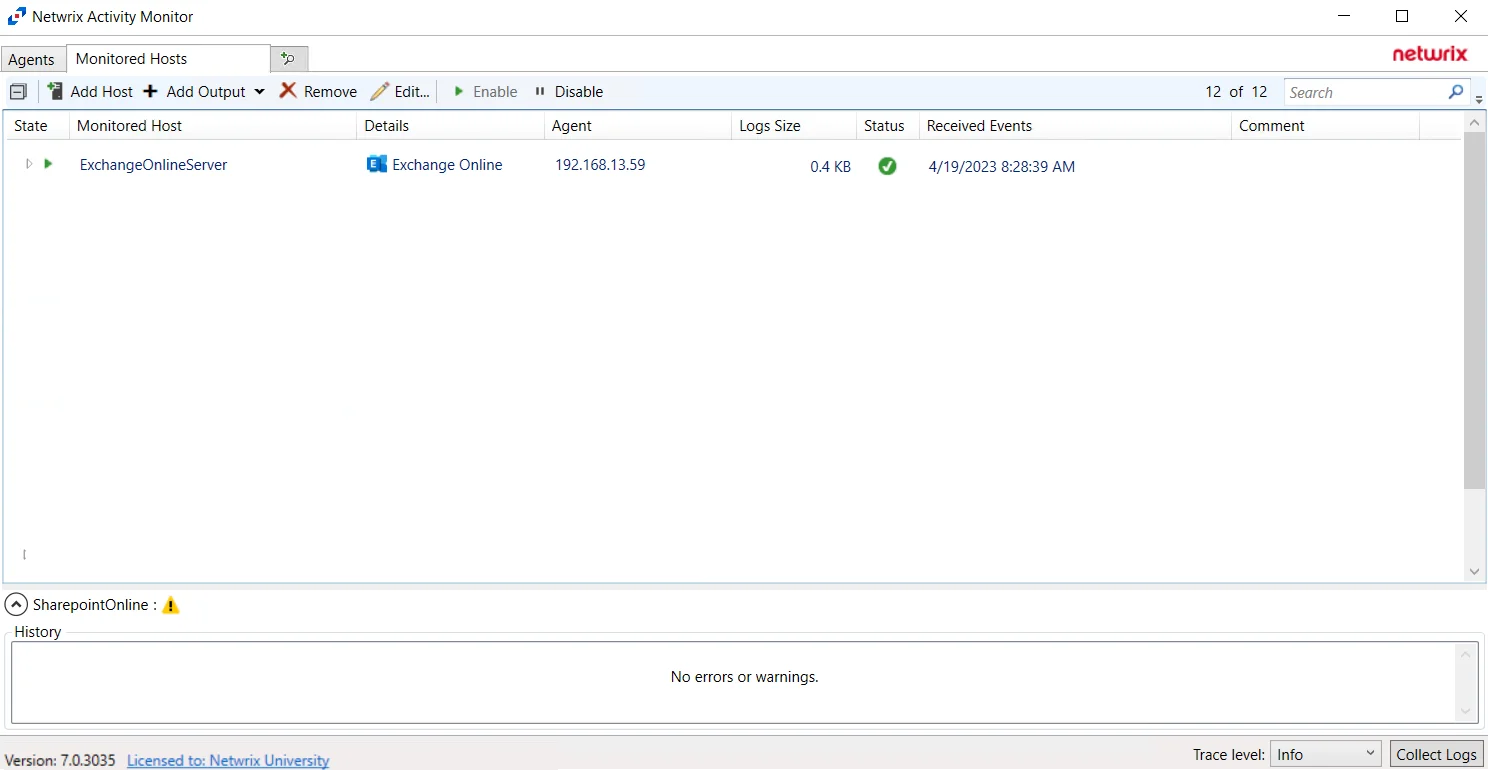Viewport: 1488px width, 770px height.
Task: Click received events time 4/19/2023 8:28:39 AM
Action: coord(1002,167)
